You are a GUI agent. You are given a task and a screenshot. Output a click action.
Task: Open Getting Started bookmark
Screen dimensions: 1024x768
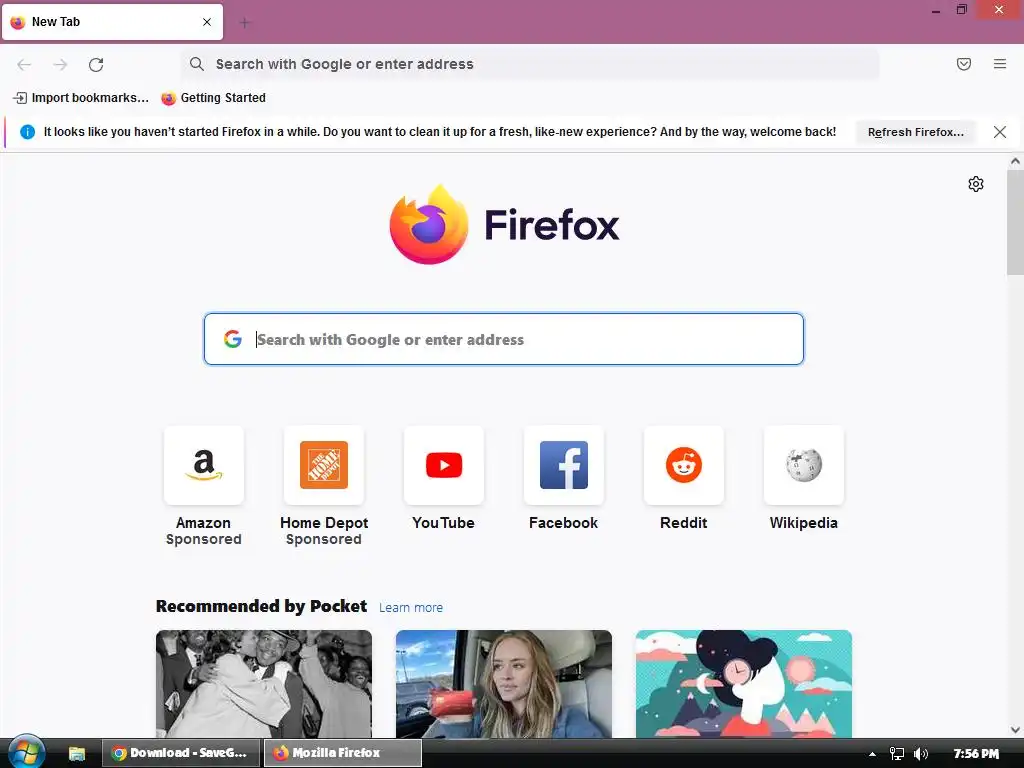coord(214,98)
